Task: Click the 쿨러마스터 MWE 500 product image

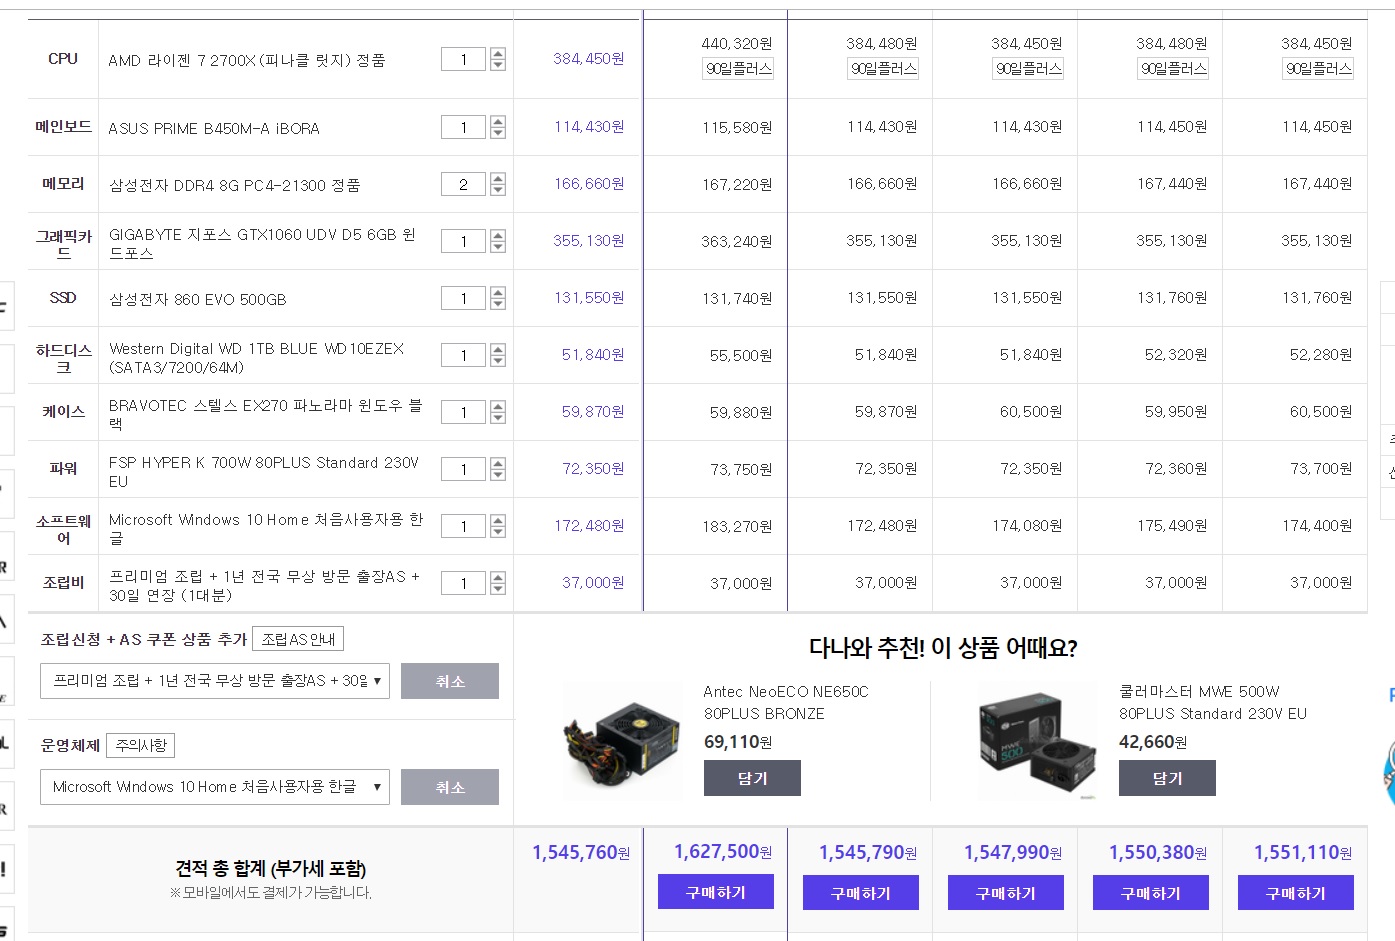Action: [x=1036, y=742]
